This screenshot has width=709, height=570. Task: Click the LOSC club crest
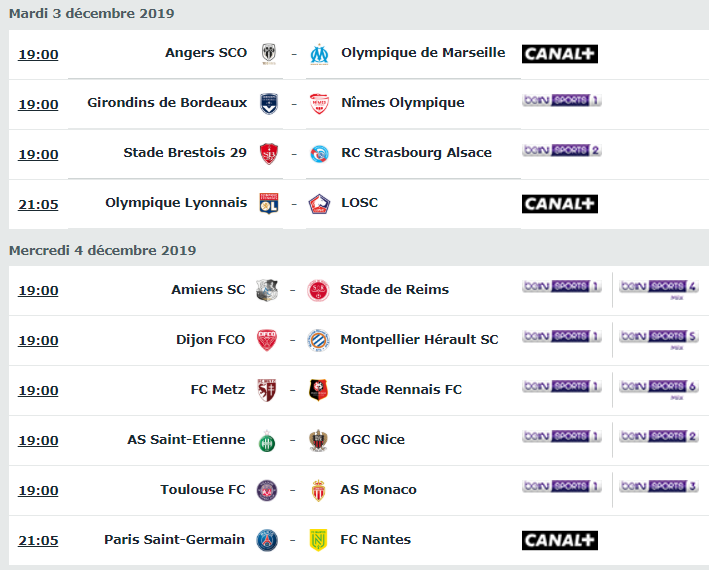click(319, 204)
